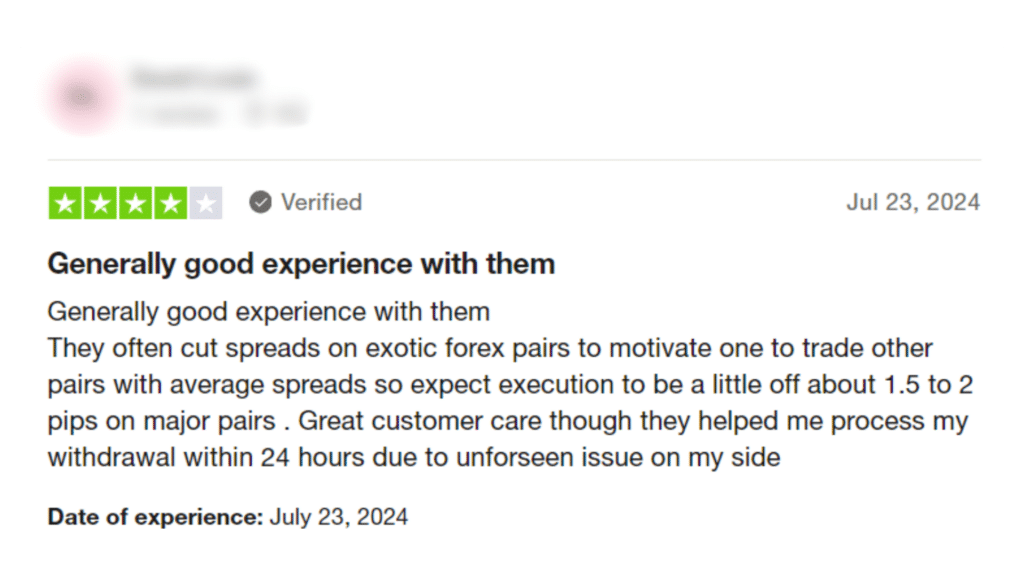Click the line starting 'pairs with average spreads'
The width and height of the screenshot is (1024, 576).
(x=510, y=385)
